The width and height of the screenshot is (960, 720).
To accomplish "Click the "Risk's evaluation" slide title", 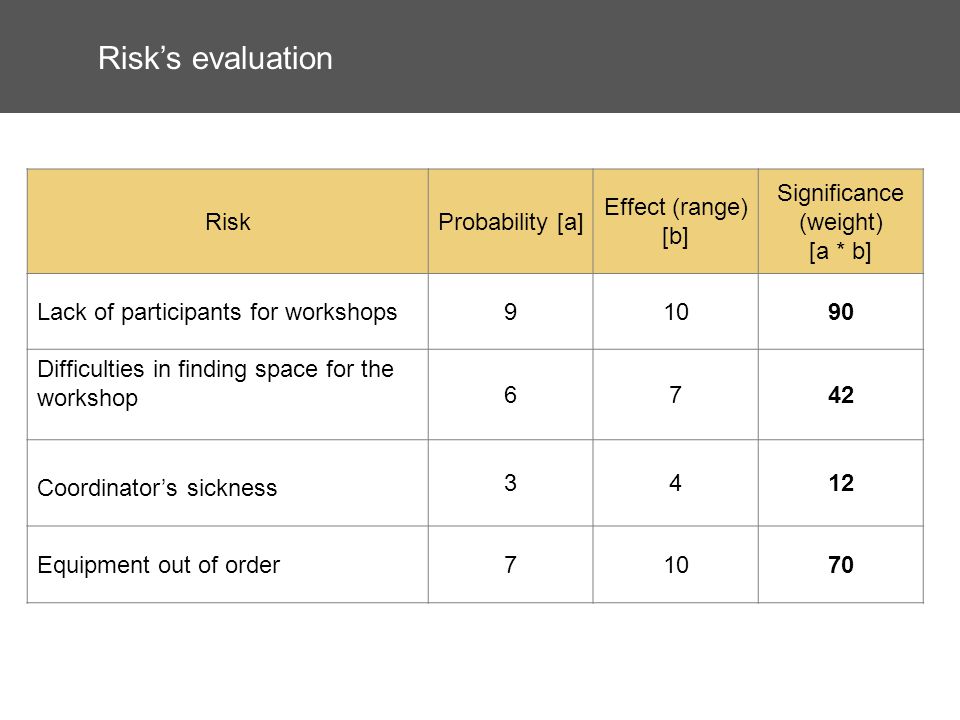I will click(215, 59).
